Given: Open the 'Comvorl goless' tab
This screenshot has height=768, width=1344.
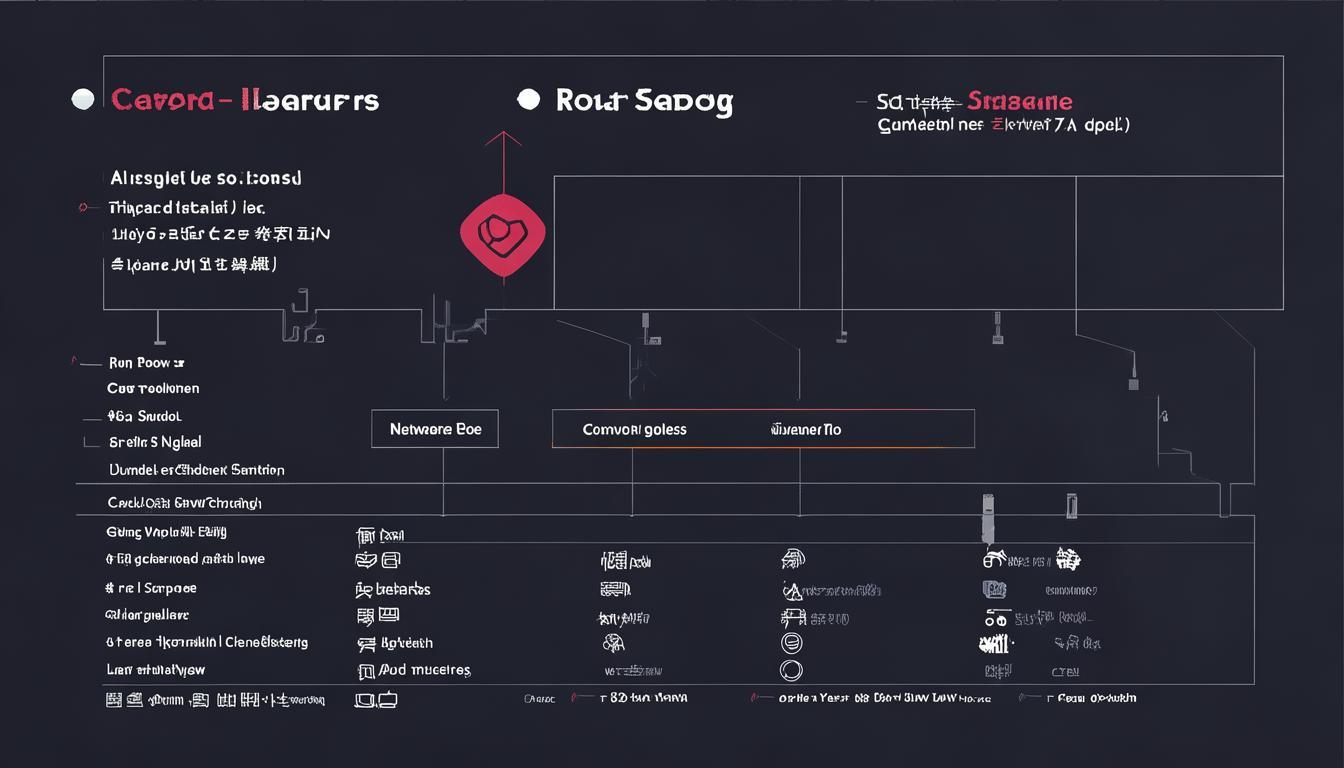Looking at the screenshot, I should (634, 429).
